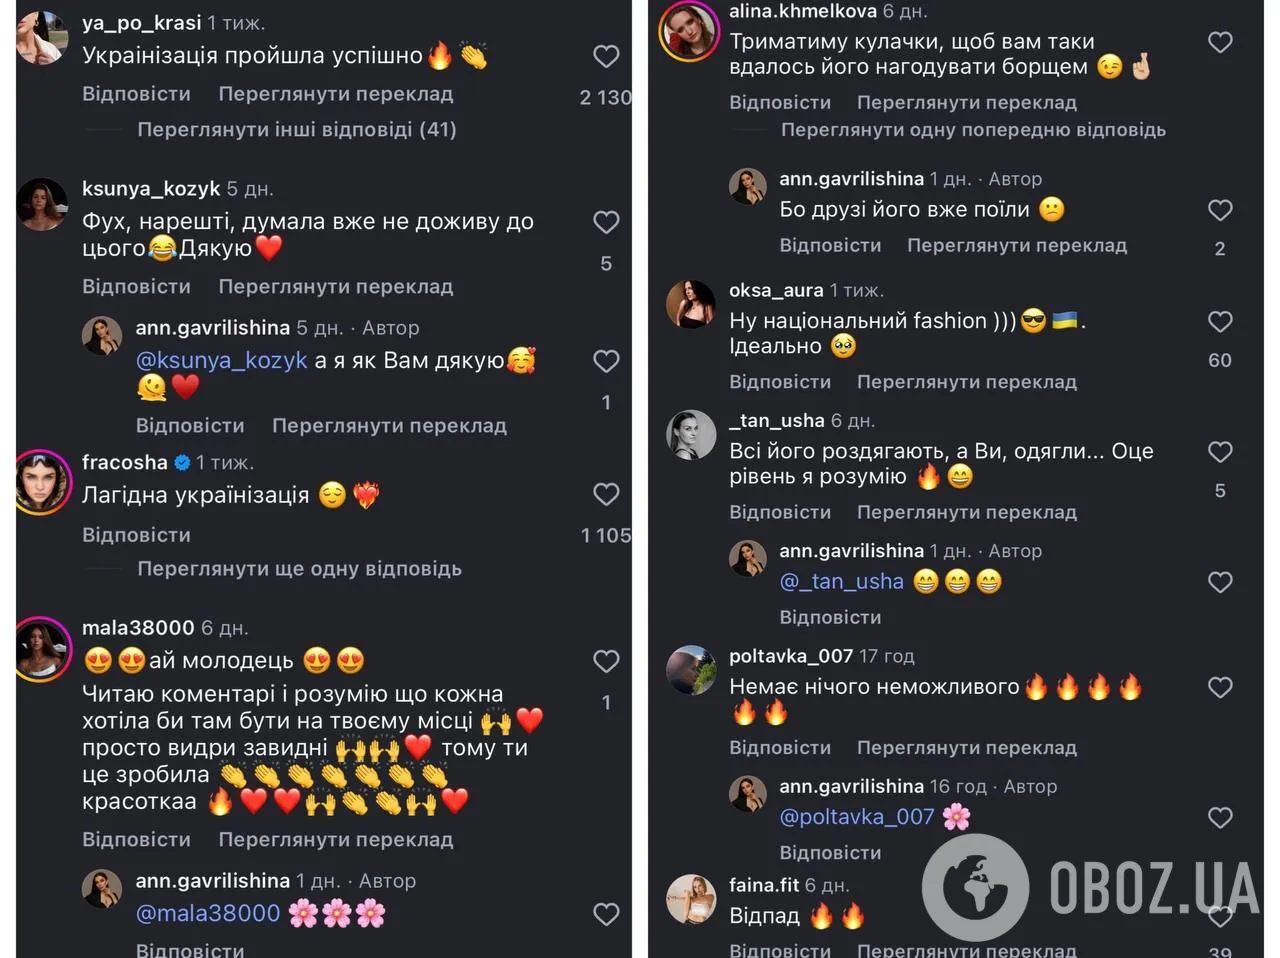Like _tan_usha's comment heart icon
This screenshot has height=958, width=1280.
pyautogui.click(x=1220, y=452)
